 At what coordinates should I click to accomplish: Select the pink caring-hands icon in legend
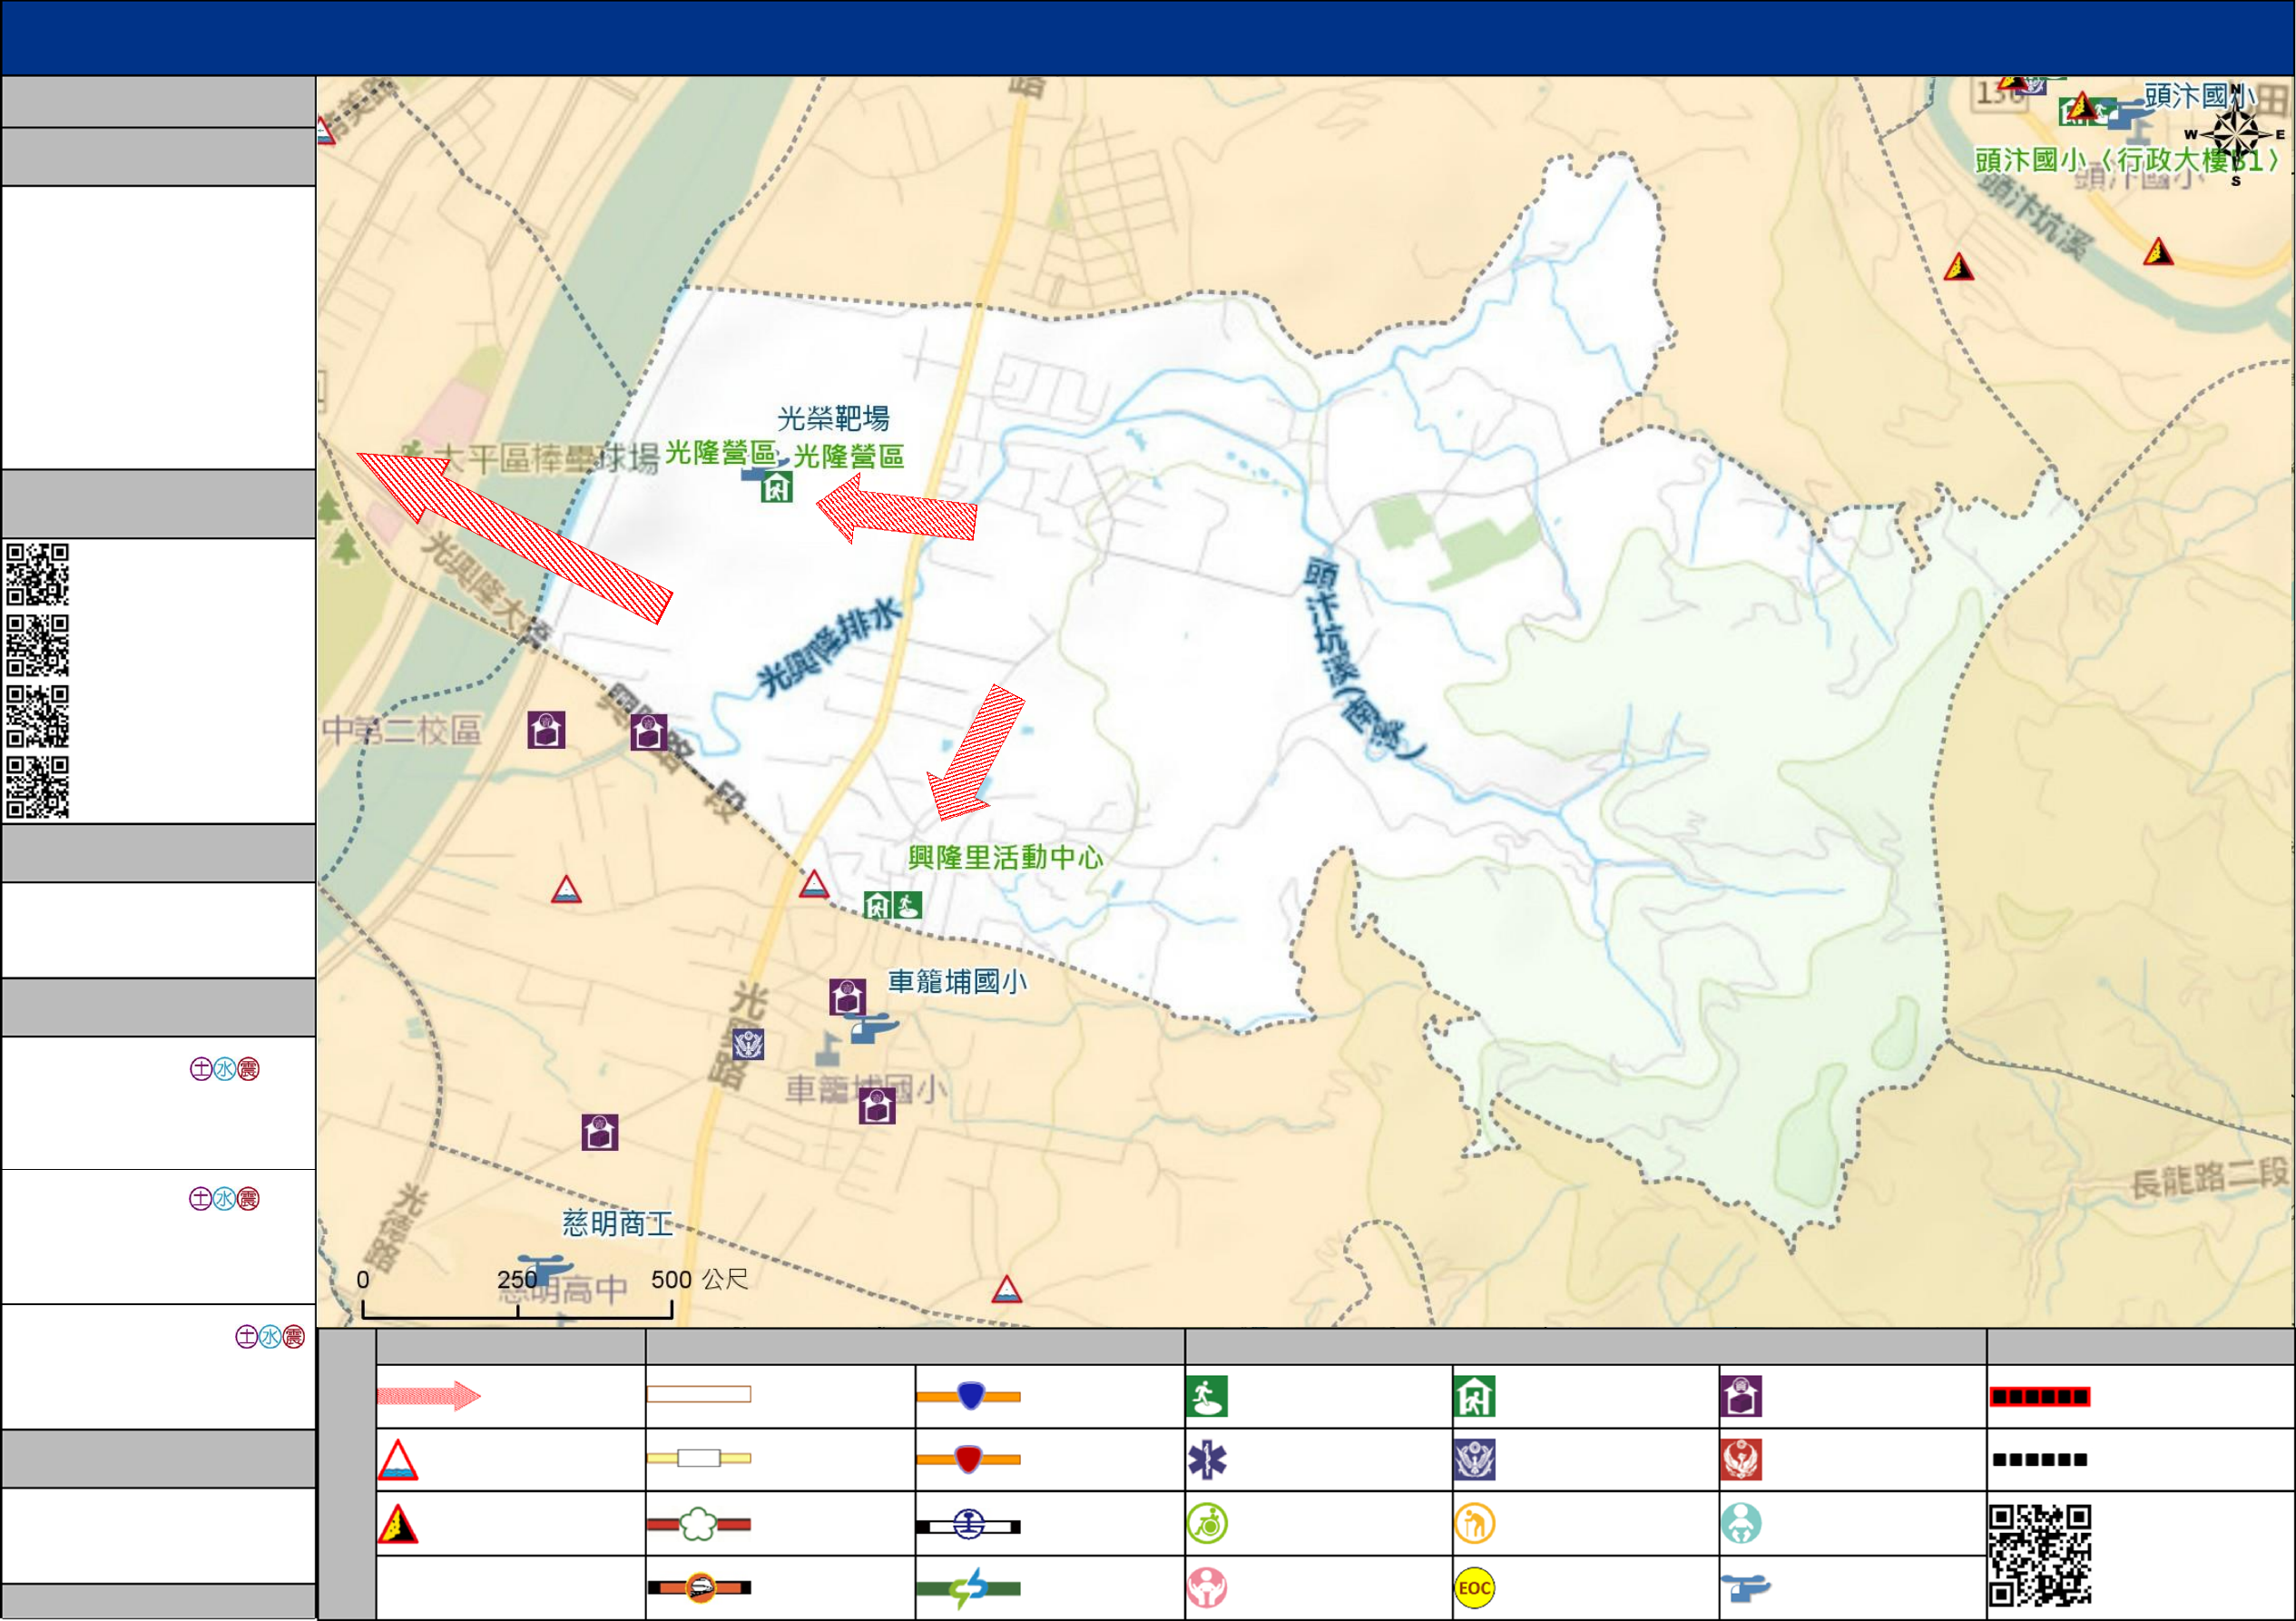pos(1207,1588)
